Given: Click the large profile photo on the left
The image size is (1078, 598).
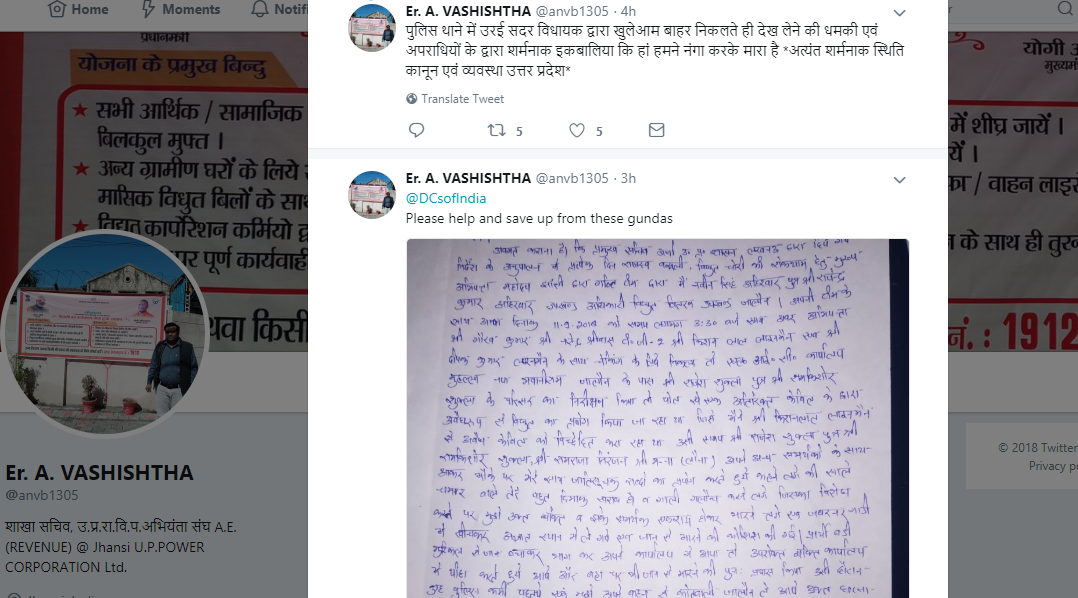Looking at the screenshot, I should pos(104,333).
